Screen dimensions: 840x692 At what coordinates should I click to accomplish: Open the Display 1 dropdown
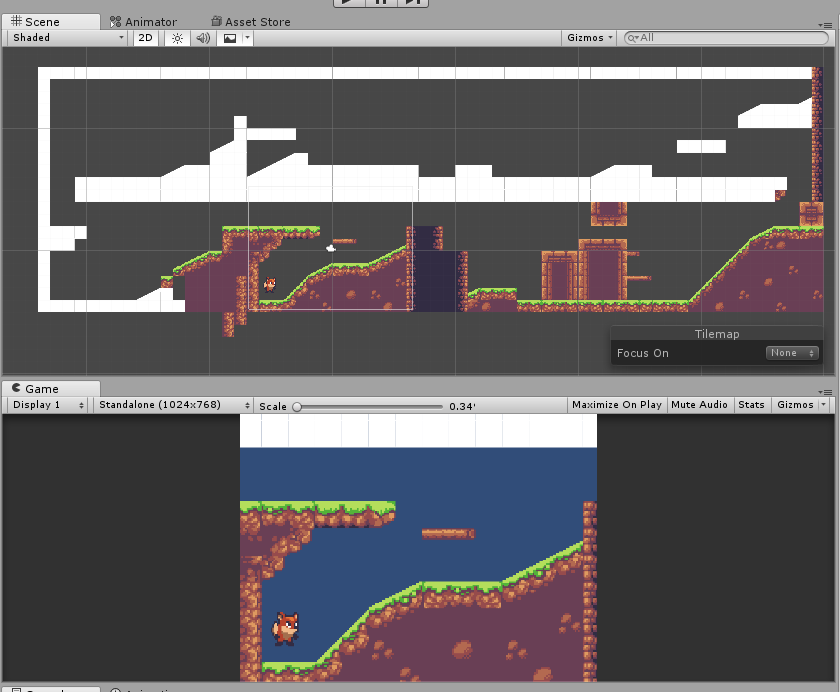point(47,405)
